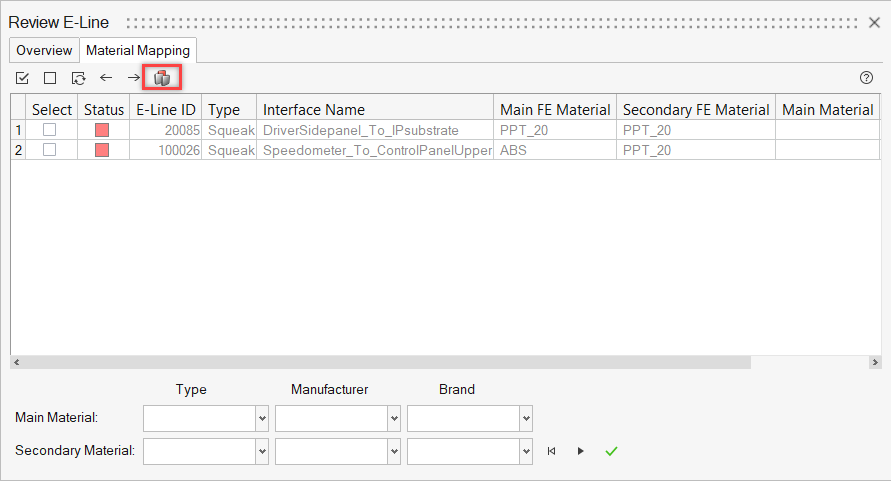Expand the Secondary Material Brand dropdown
The height and width of the screenshot is (481, 891).
click(526, 451)
